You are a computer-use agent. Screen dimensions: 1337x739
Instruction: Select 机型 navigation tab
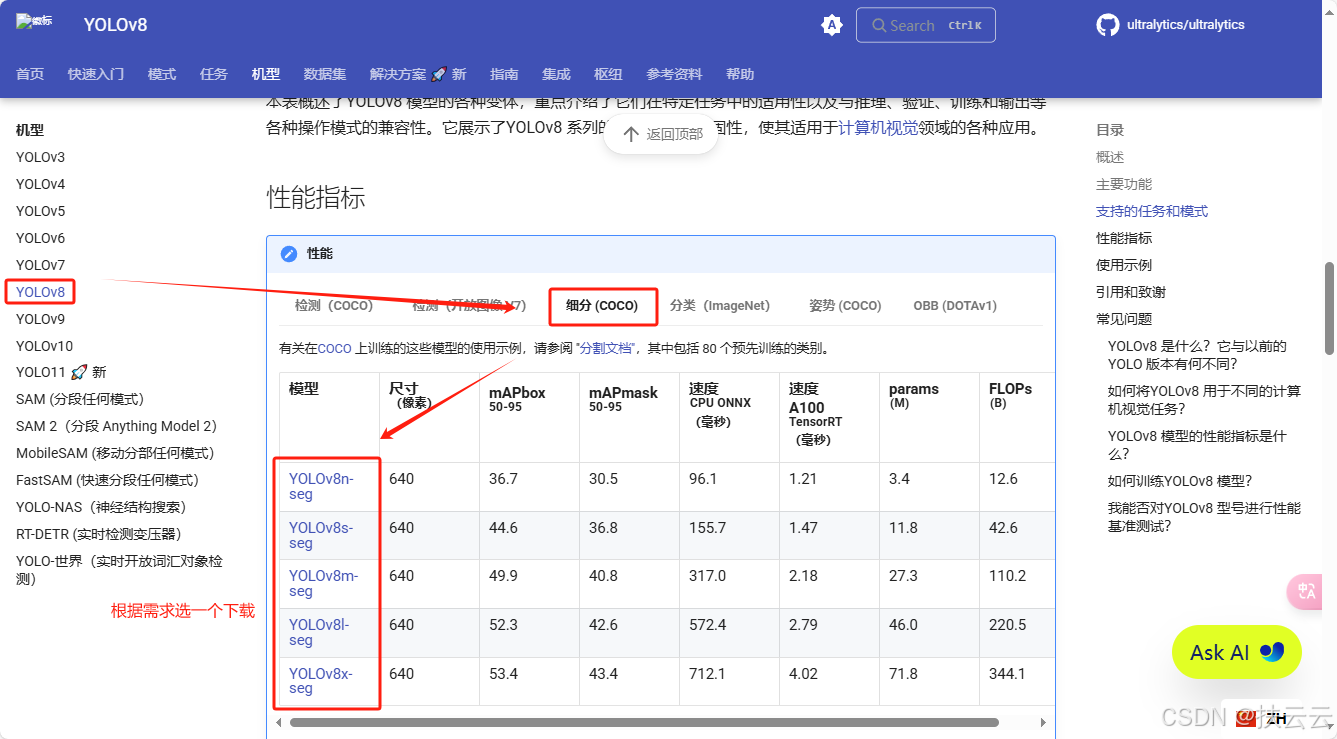(266, 74)
